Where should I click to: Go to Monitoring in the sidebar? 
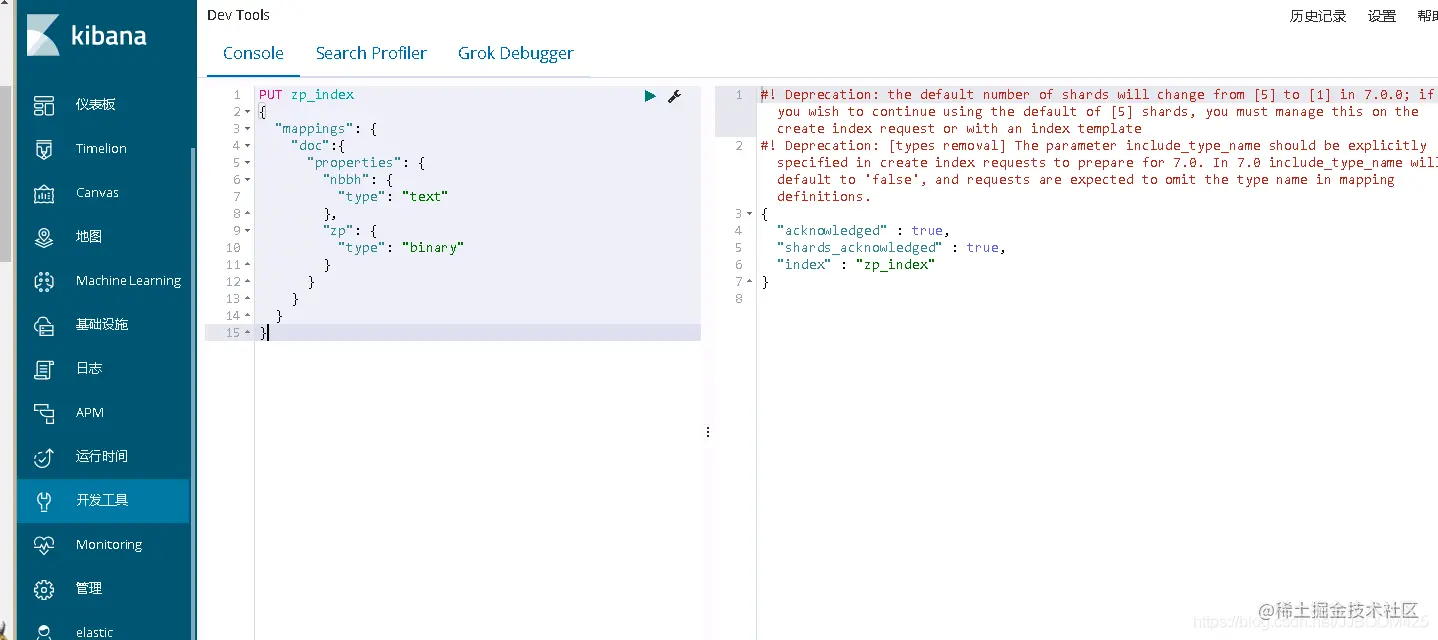point(109,545)
